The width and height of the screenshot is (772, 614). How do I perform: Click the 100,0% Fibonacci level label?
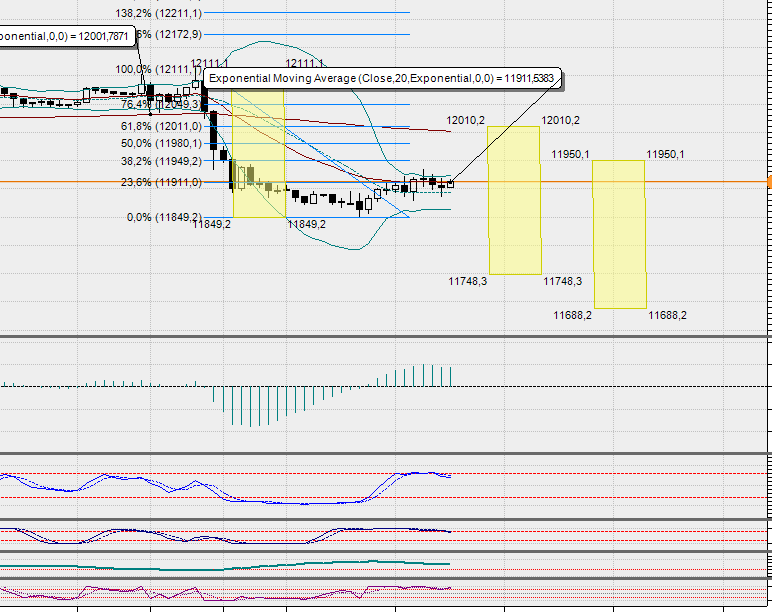pos(159,69)
